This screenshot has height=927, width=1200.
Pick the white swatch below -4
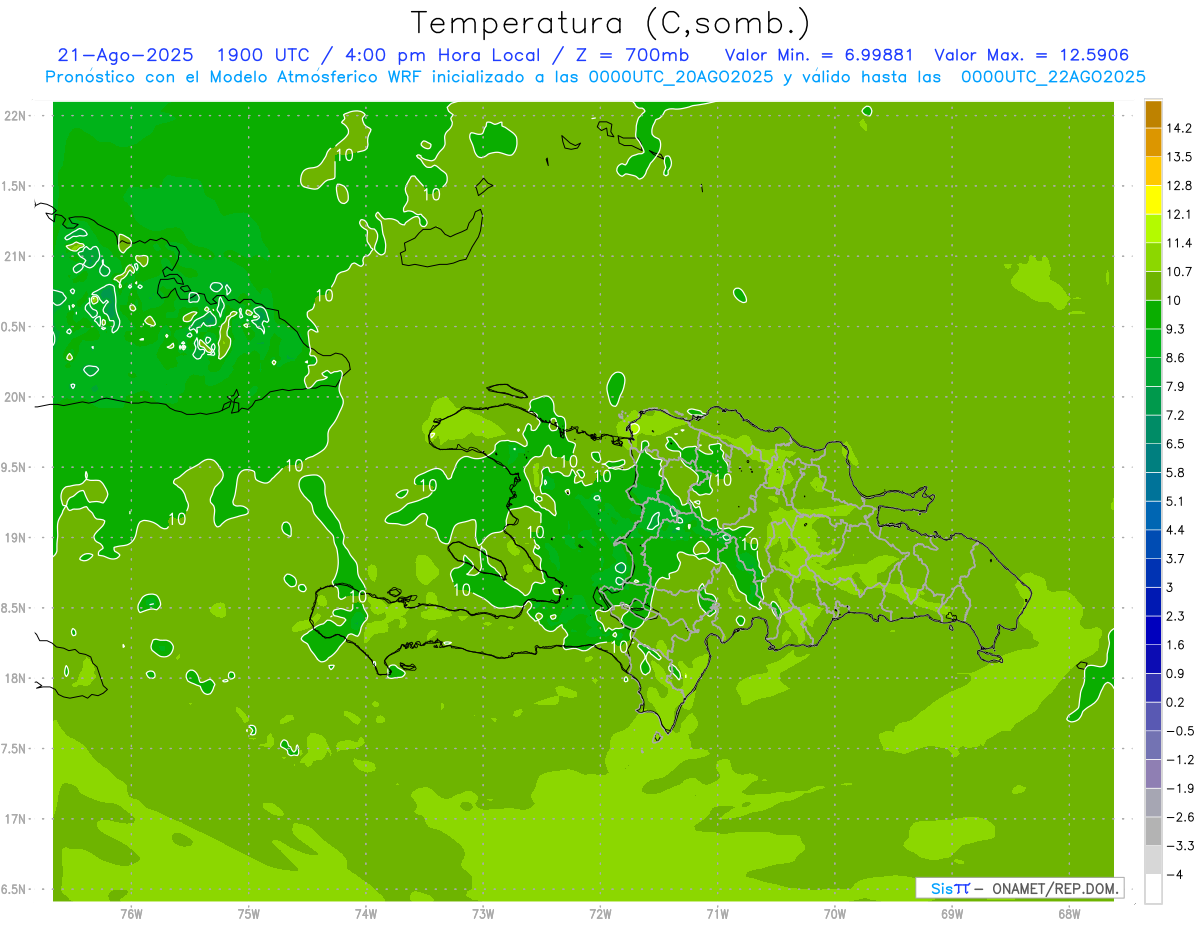1153,889
